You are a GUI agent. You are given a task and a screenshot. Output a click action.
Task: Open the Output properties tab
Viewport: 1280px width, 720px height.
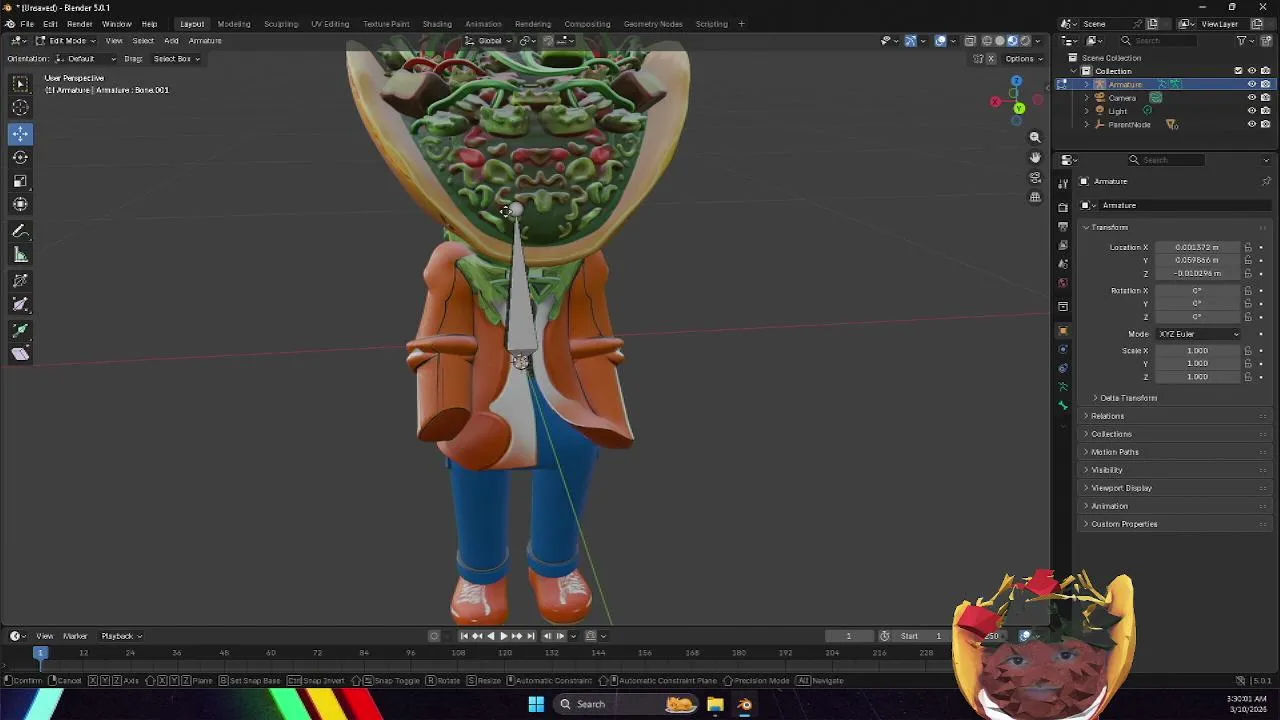[x=1063, y=227]
